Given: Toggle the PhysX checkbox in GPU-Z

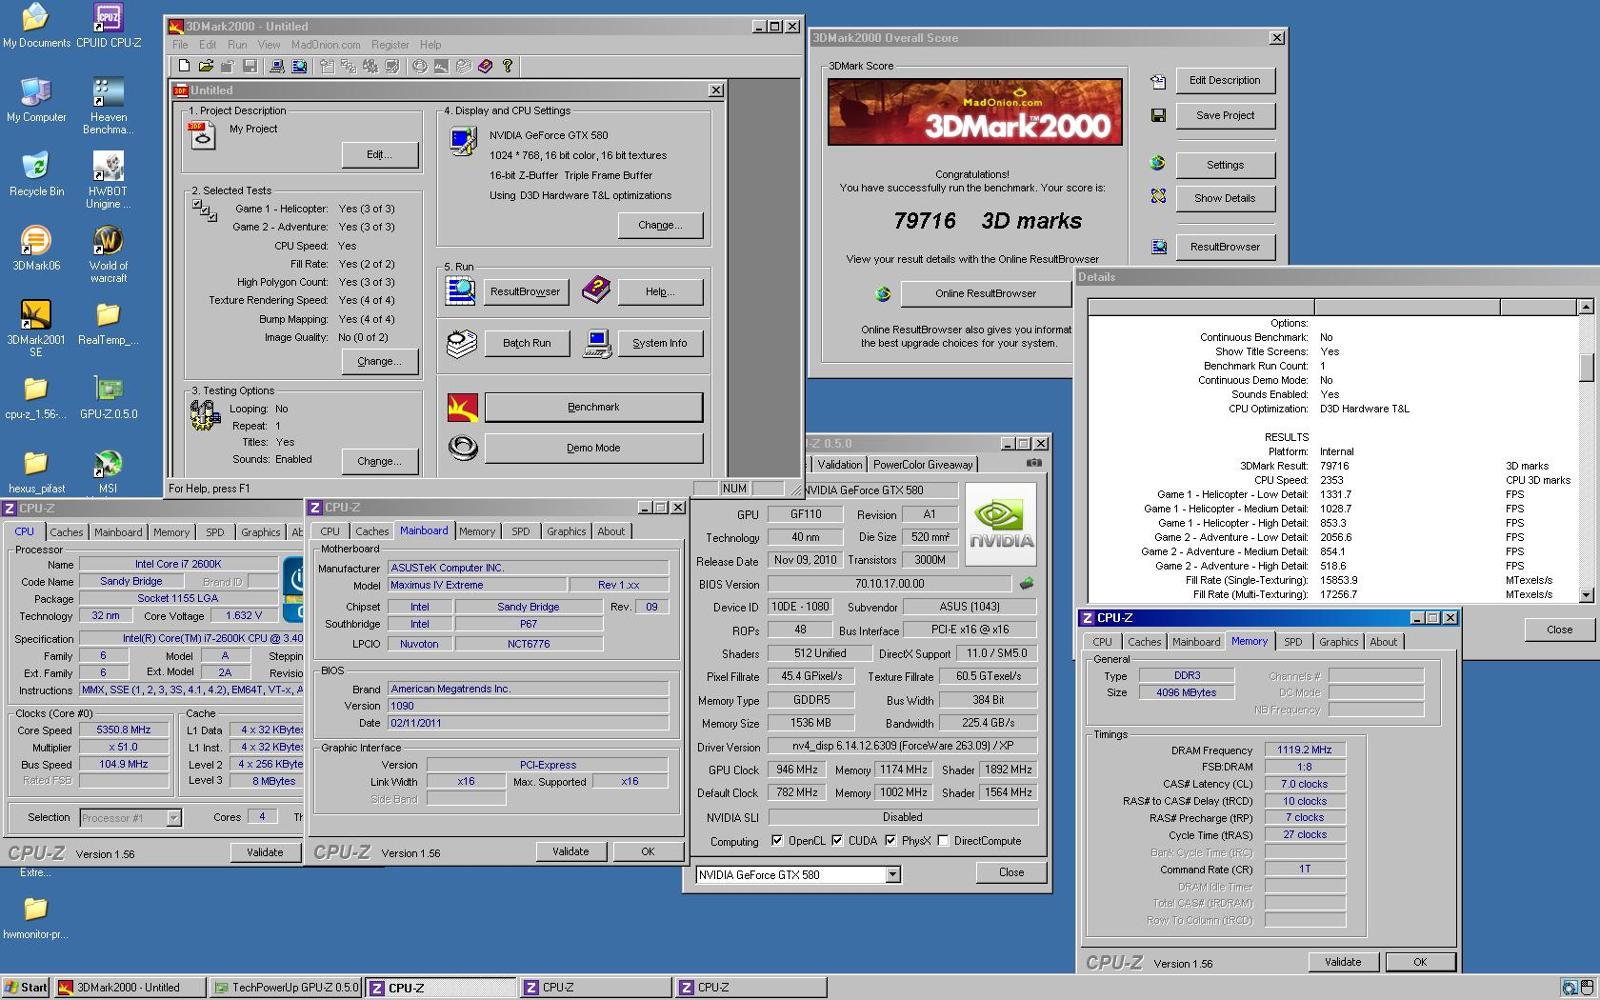Looking at the screenshot, I should (x=890, y=841).
